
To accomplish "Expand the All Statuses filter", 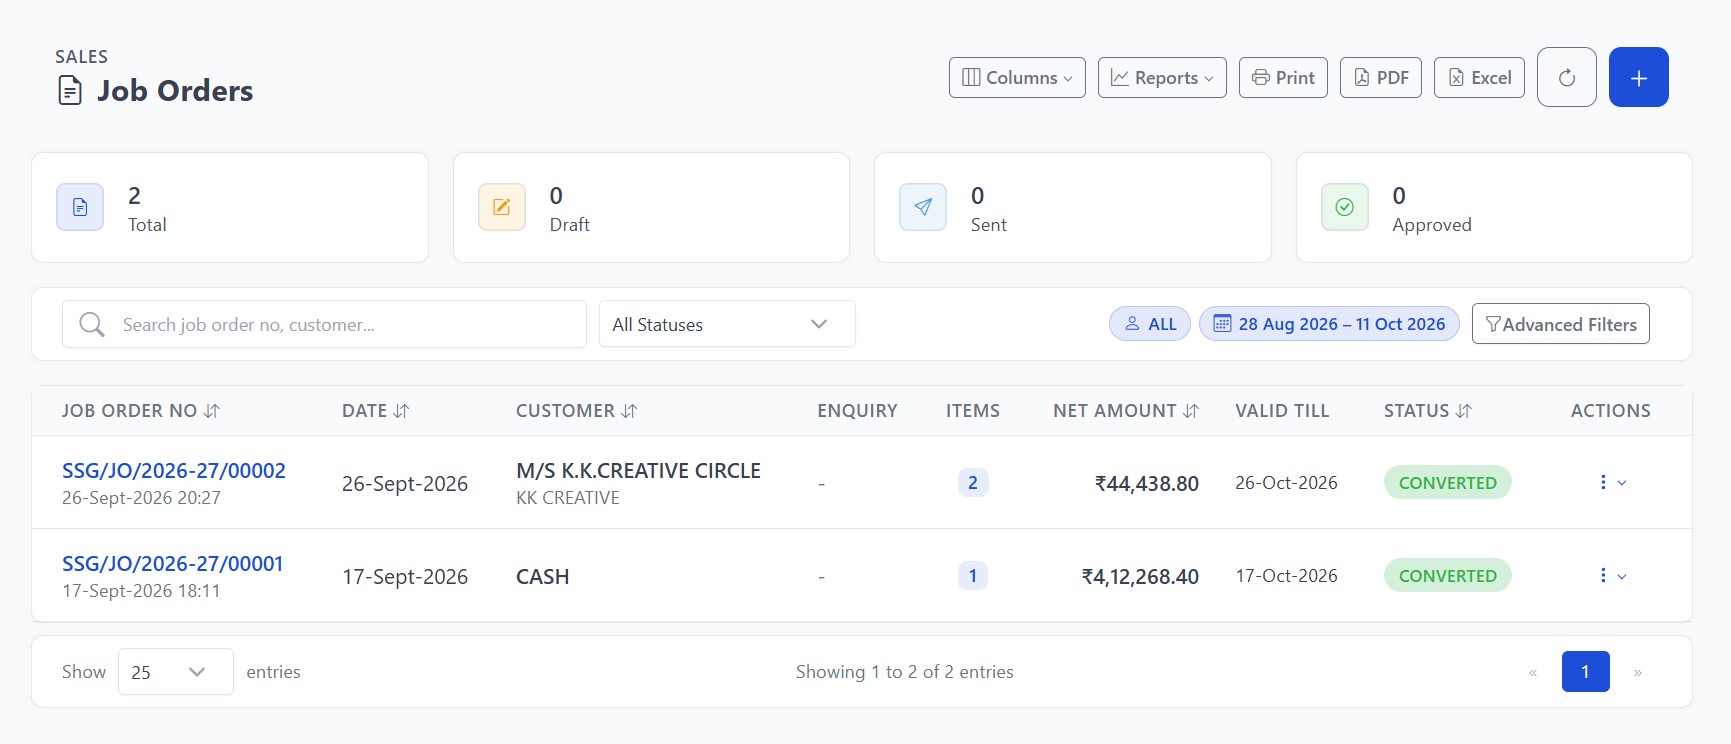I will tap(727, 324).
